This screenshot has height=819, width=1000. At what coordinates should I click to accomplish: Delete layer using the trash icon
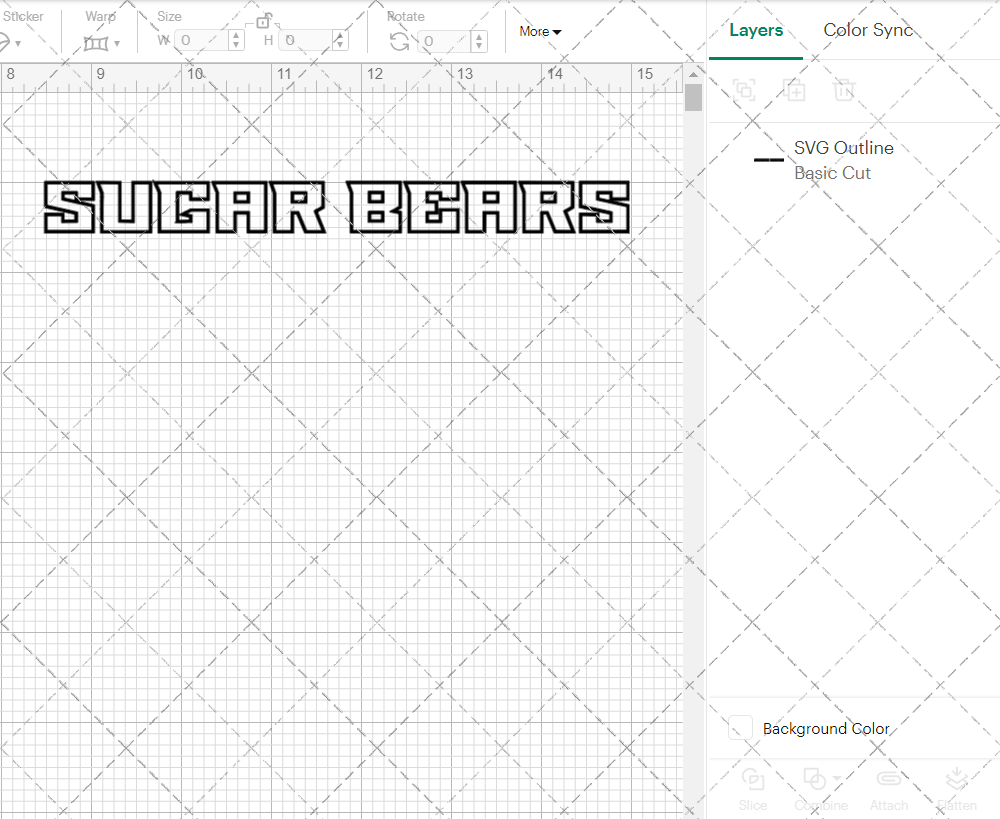pos(844,90)
